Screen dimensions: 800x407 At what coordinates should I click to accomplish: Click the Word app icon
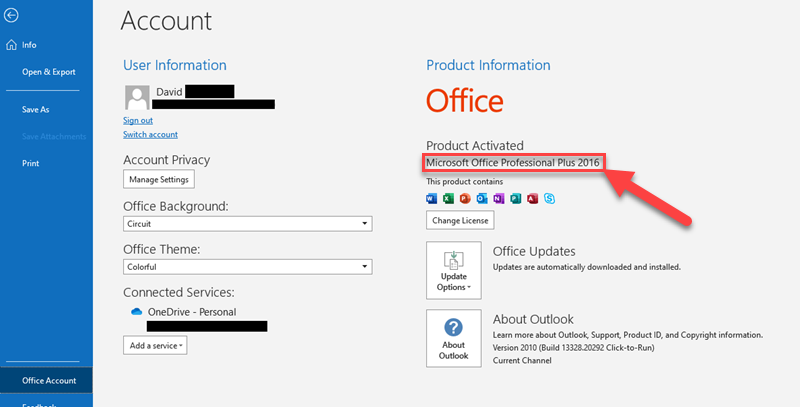(x=432, y=199)
